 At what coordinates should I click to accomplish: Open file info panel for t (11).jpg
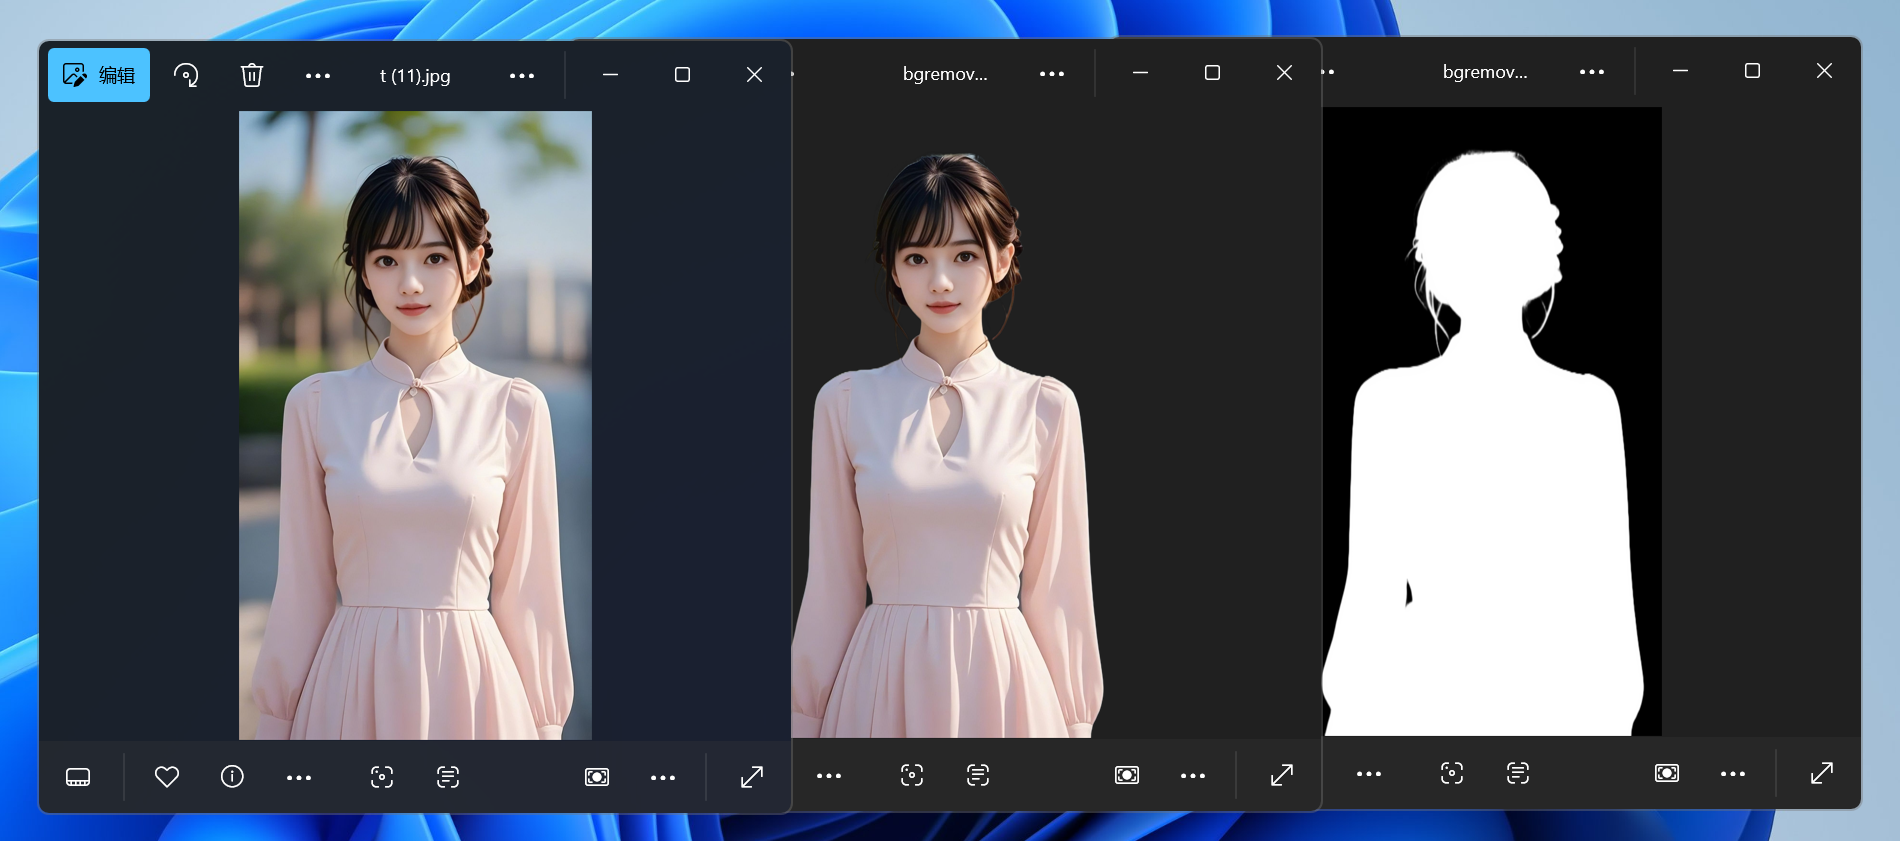[x=232, y=777]
